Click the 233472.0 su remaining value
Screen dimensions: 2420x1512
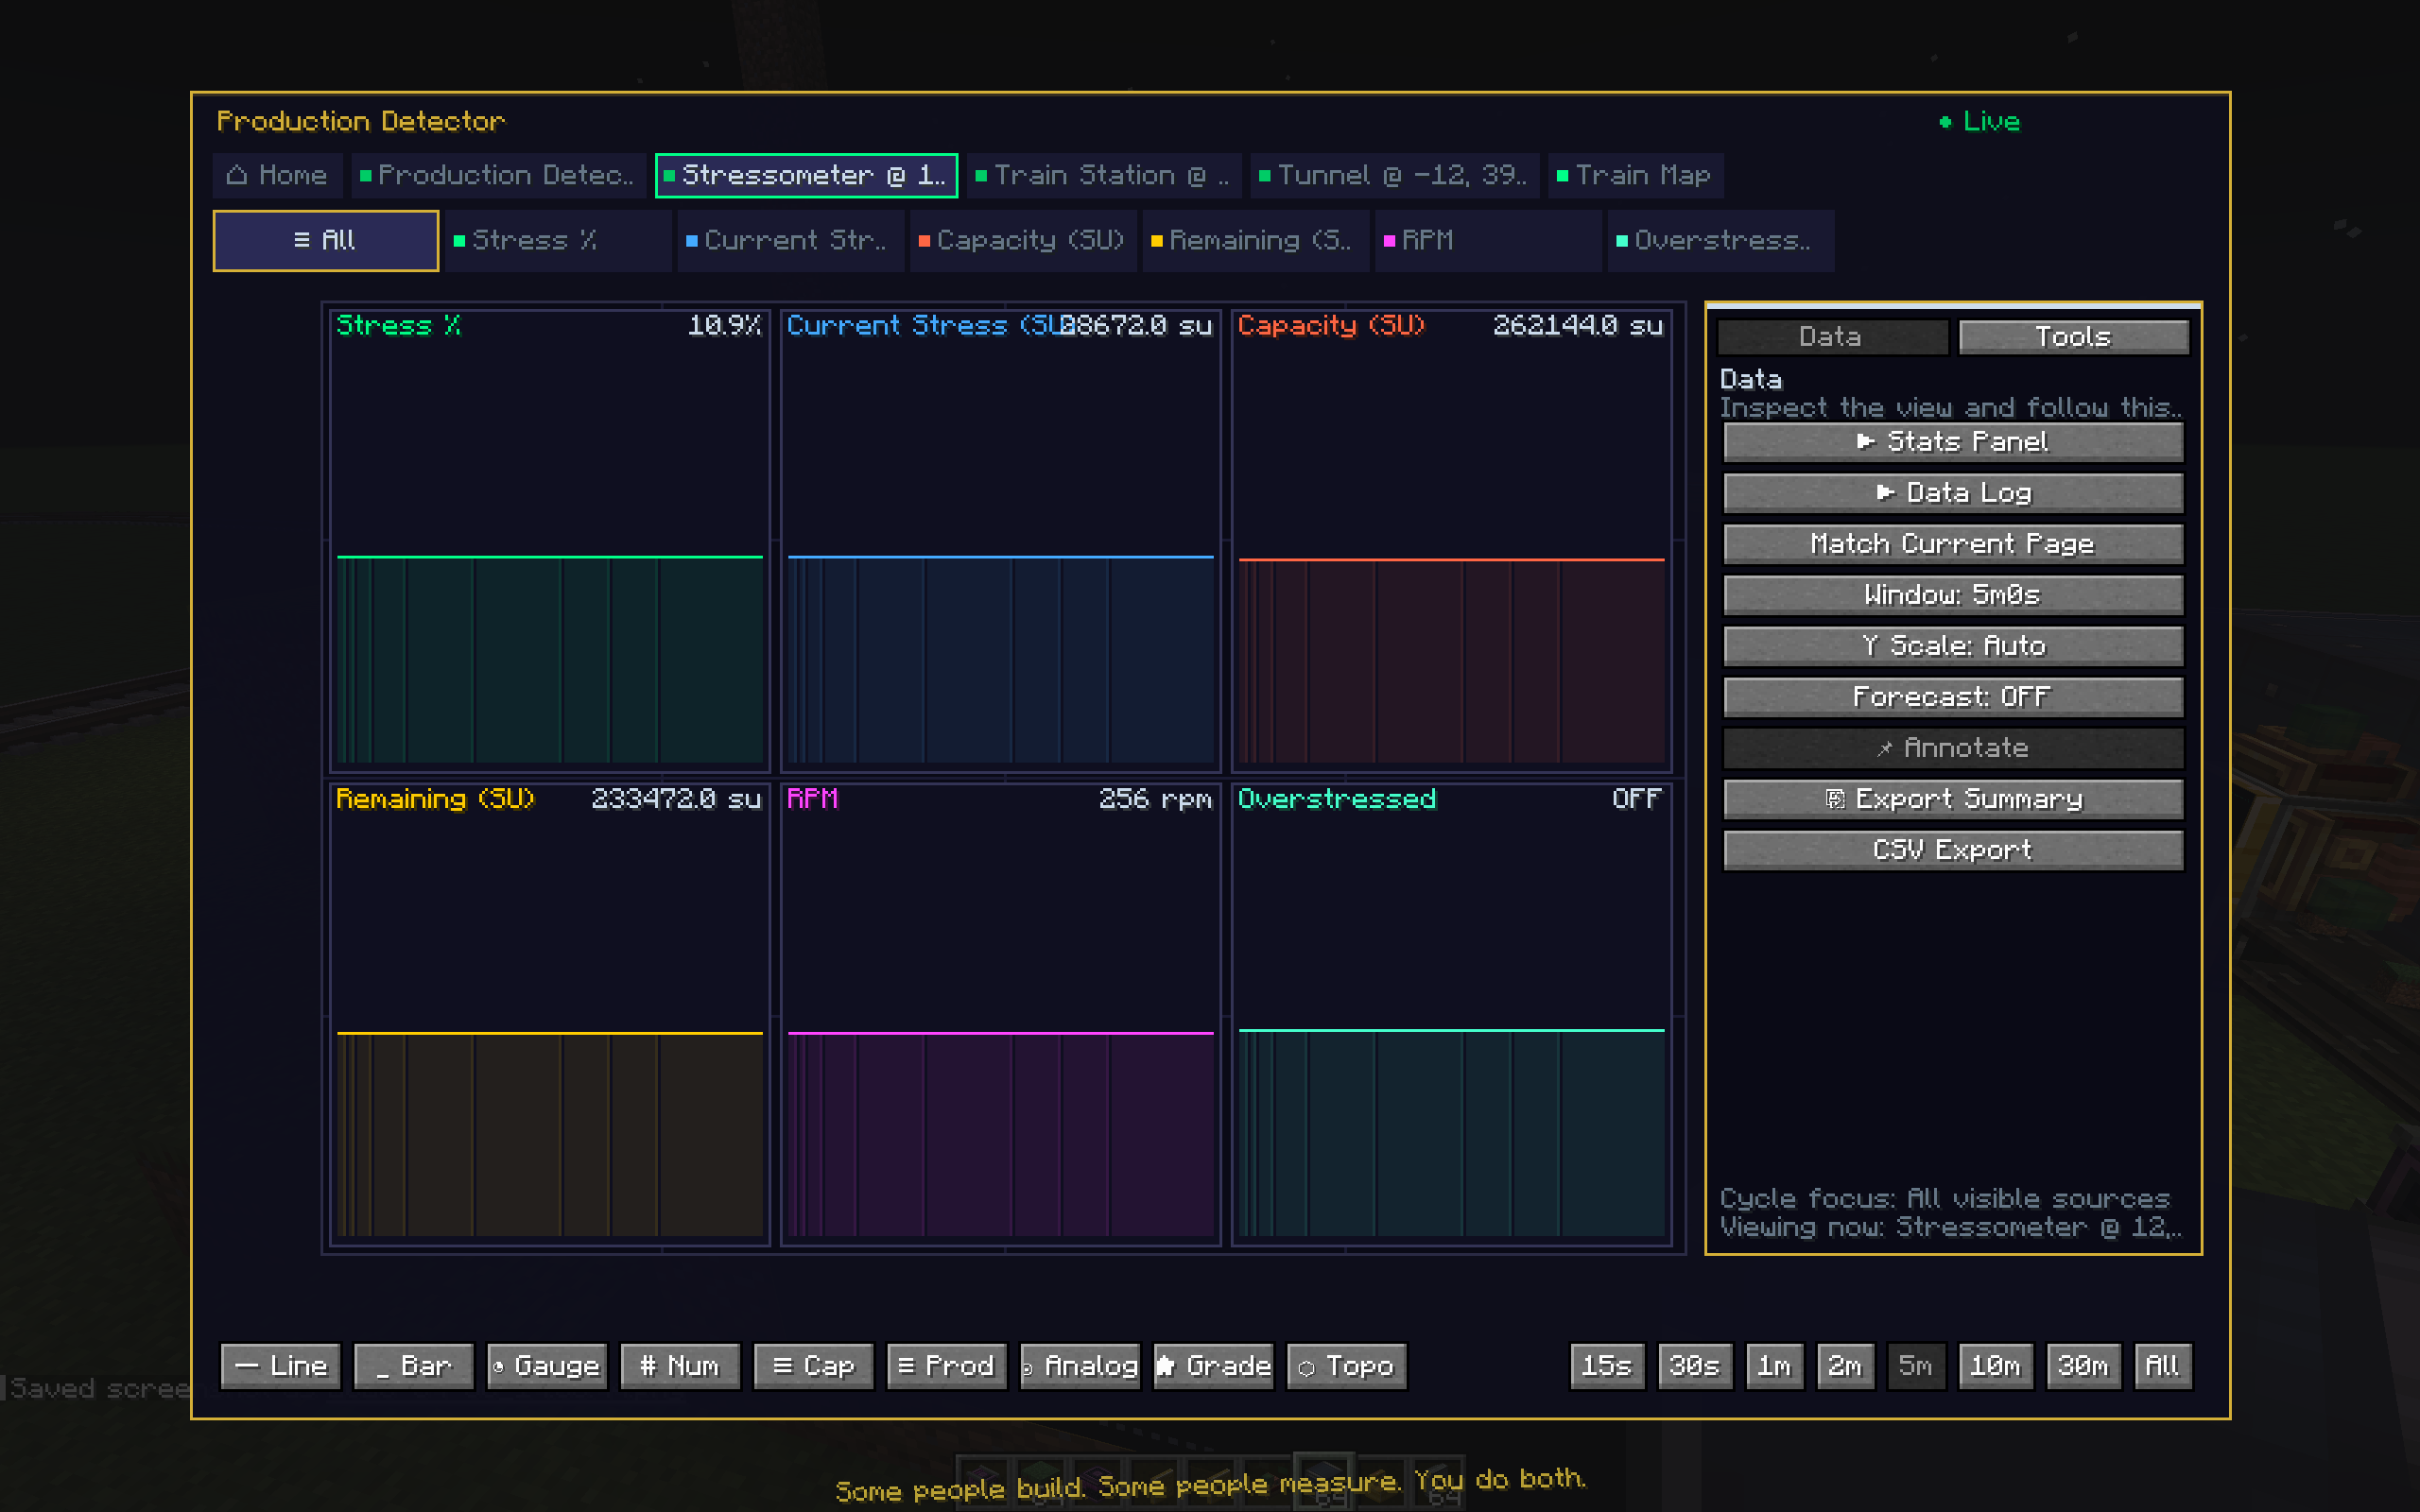pyautogui.click(x=676, y=799)
